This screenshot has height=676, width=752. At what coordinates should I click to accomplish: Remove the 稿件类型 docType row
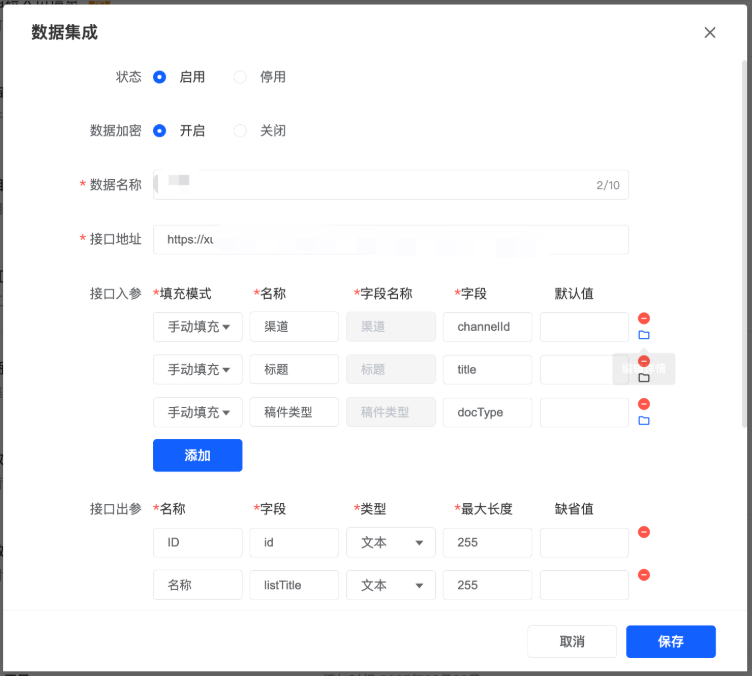(x=644, y=404)
